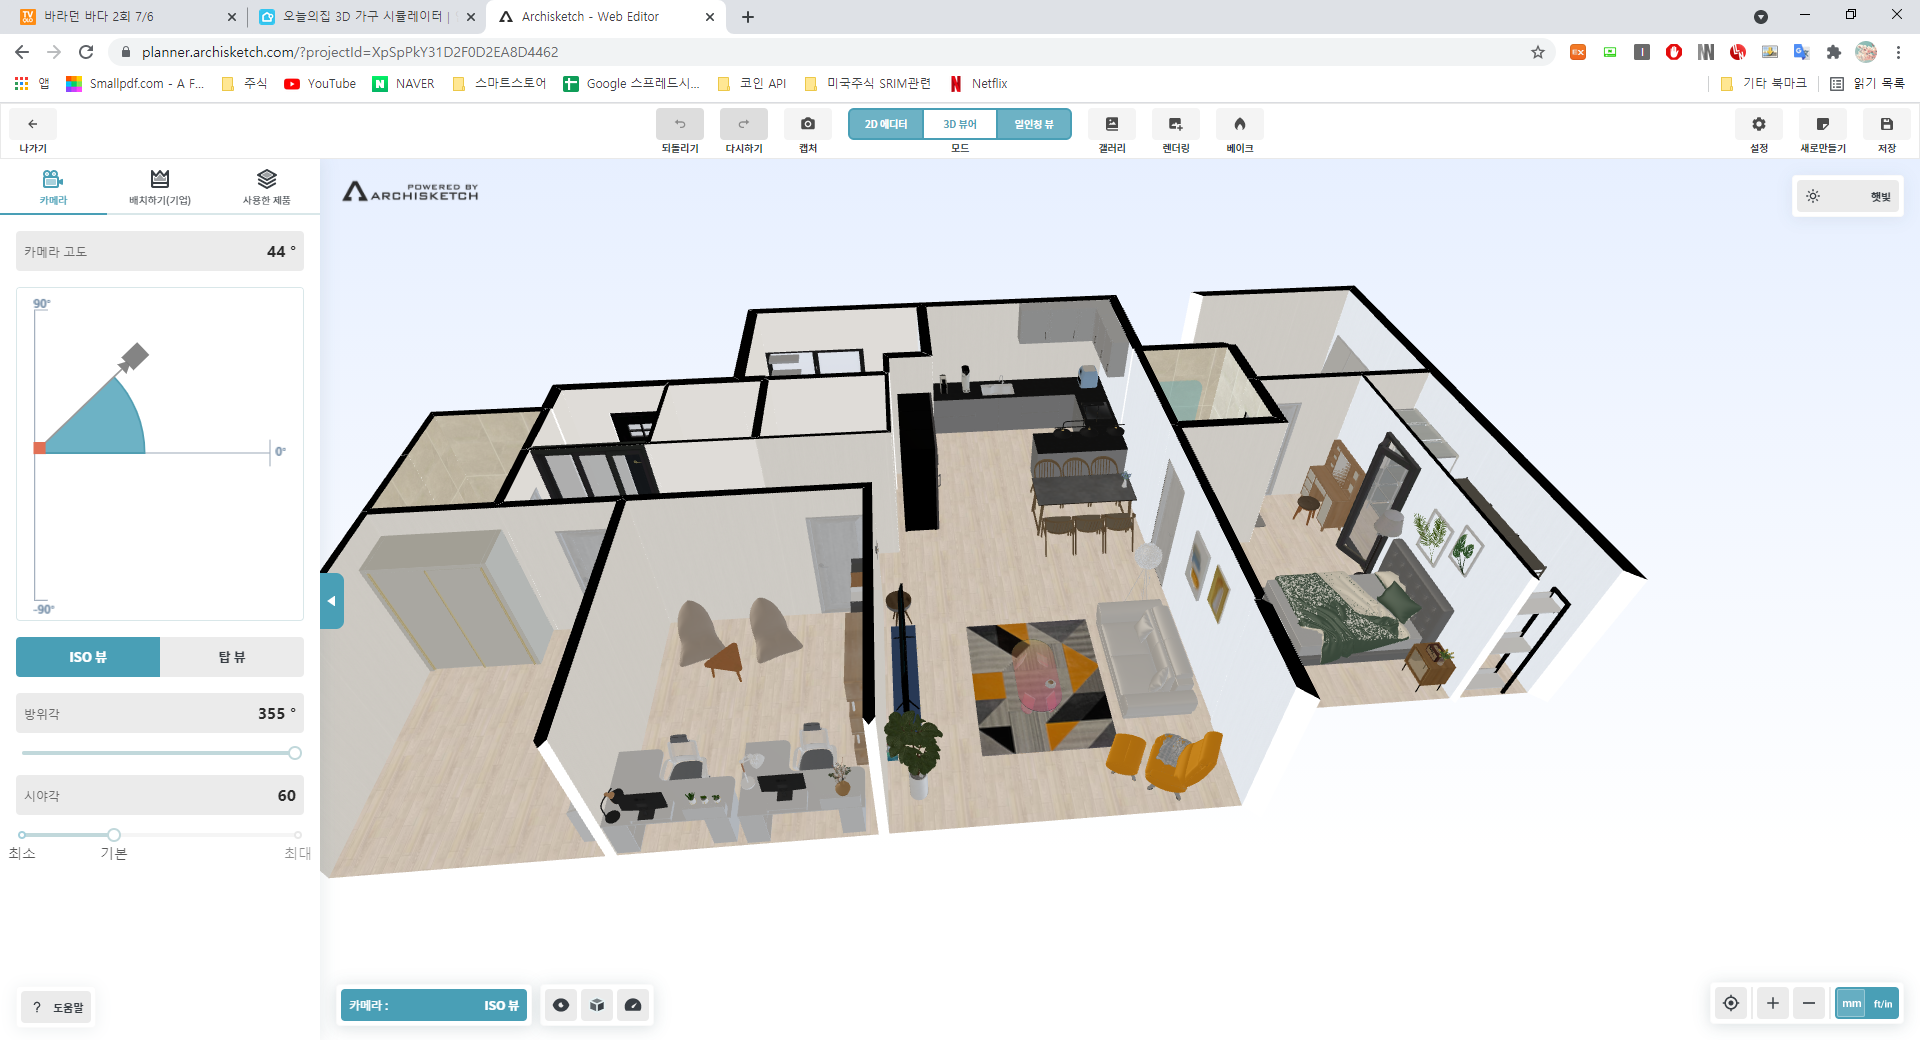
Task: Click the 시야각 slider handle
Action: (114, 835)
